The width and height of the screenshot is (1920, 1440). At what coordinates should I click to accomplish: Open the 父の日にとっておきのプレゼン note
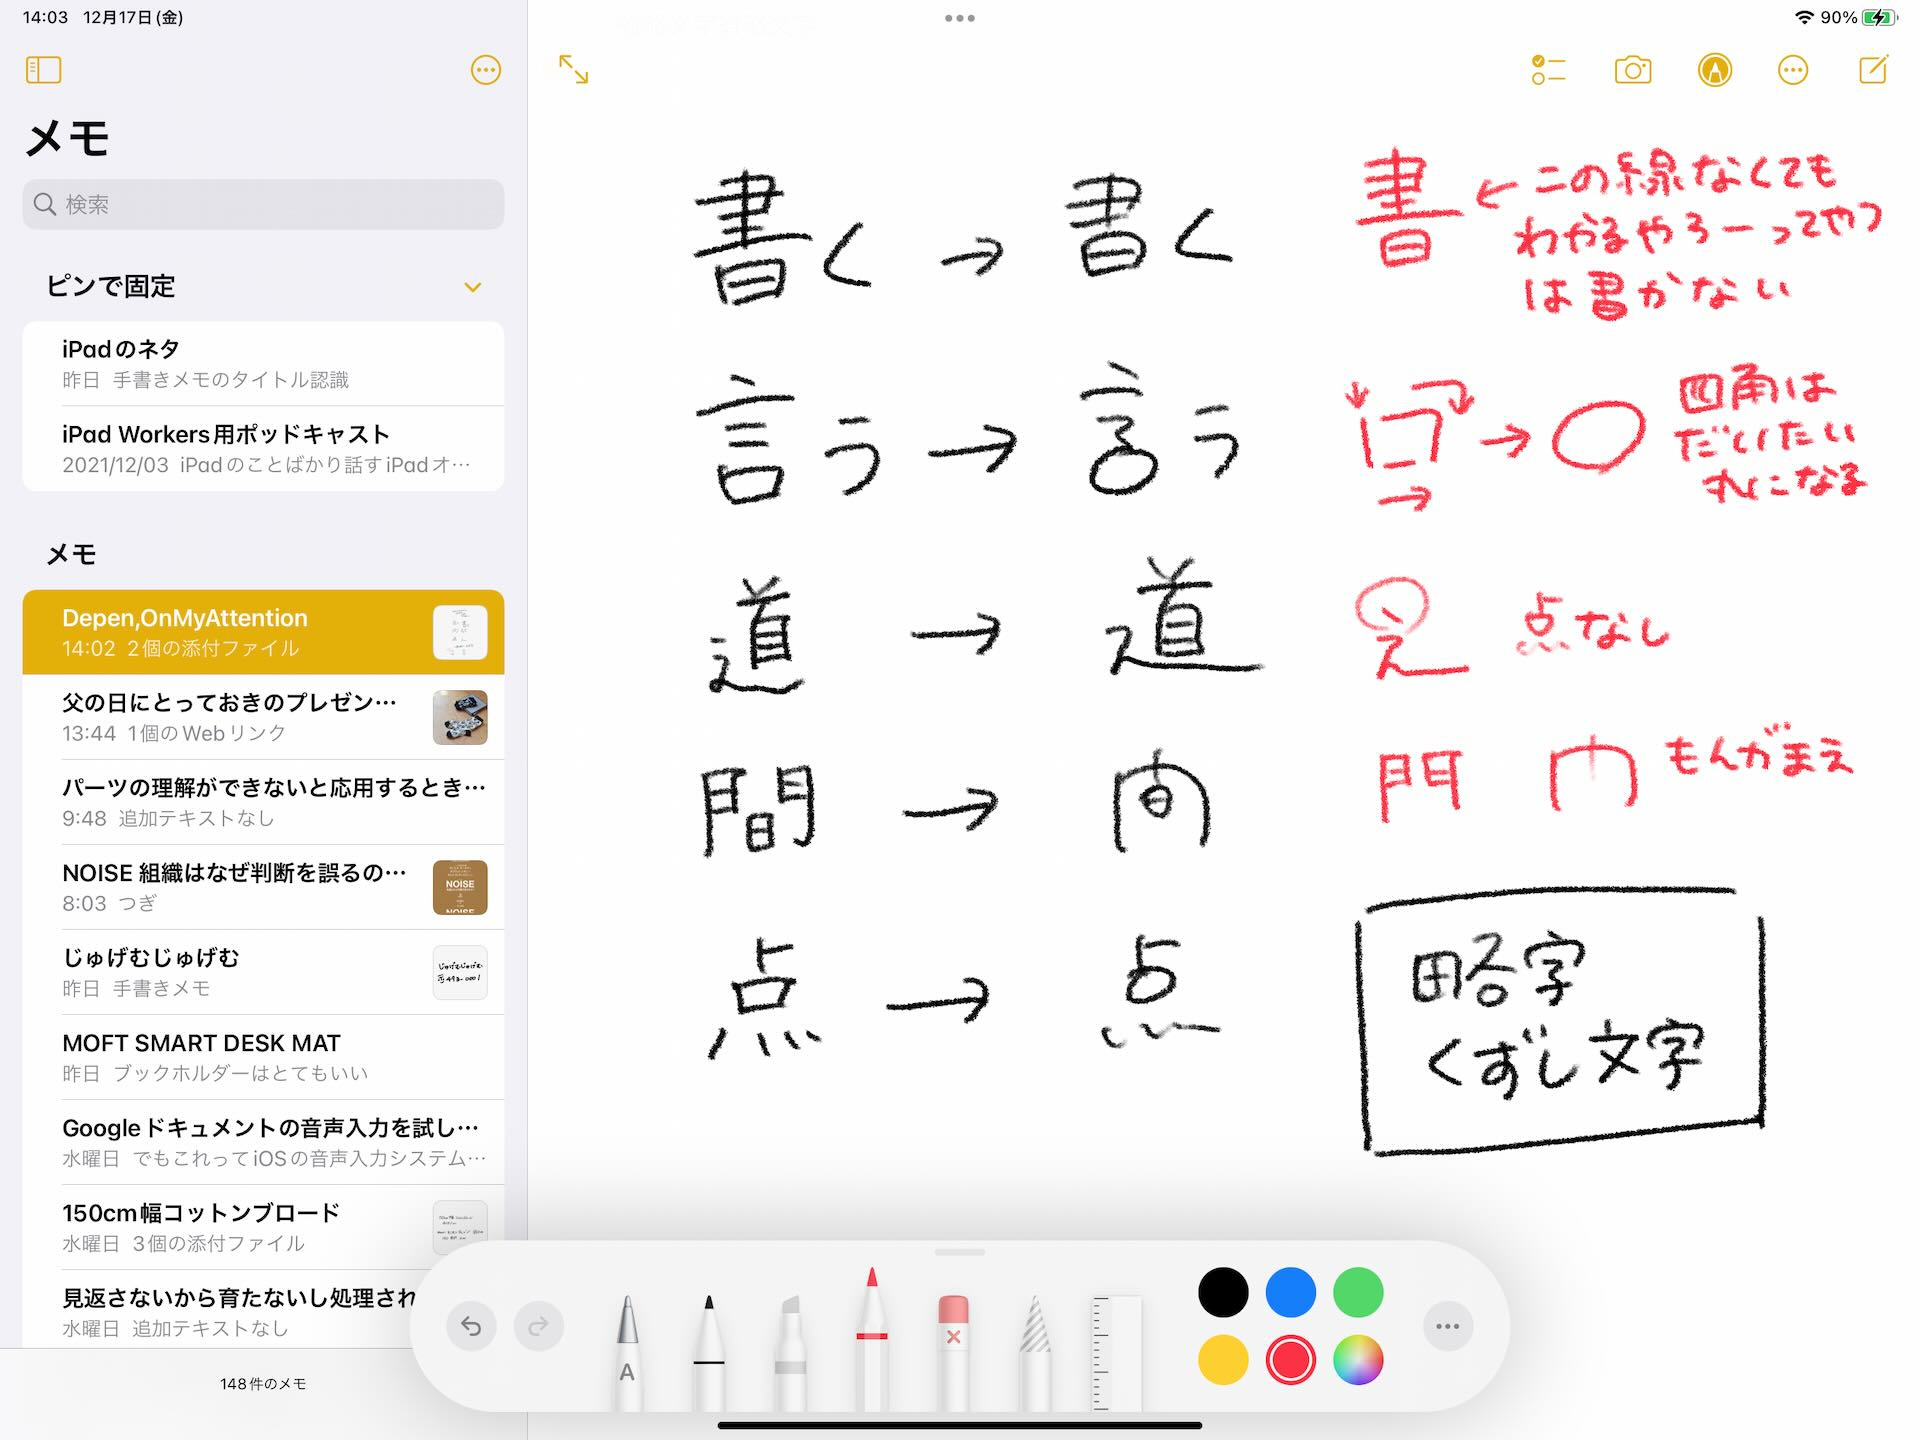pos(263,717)
